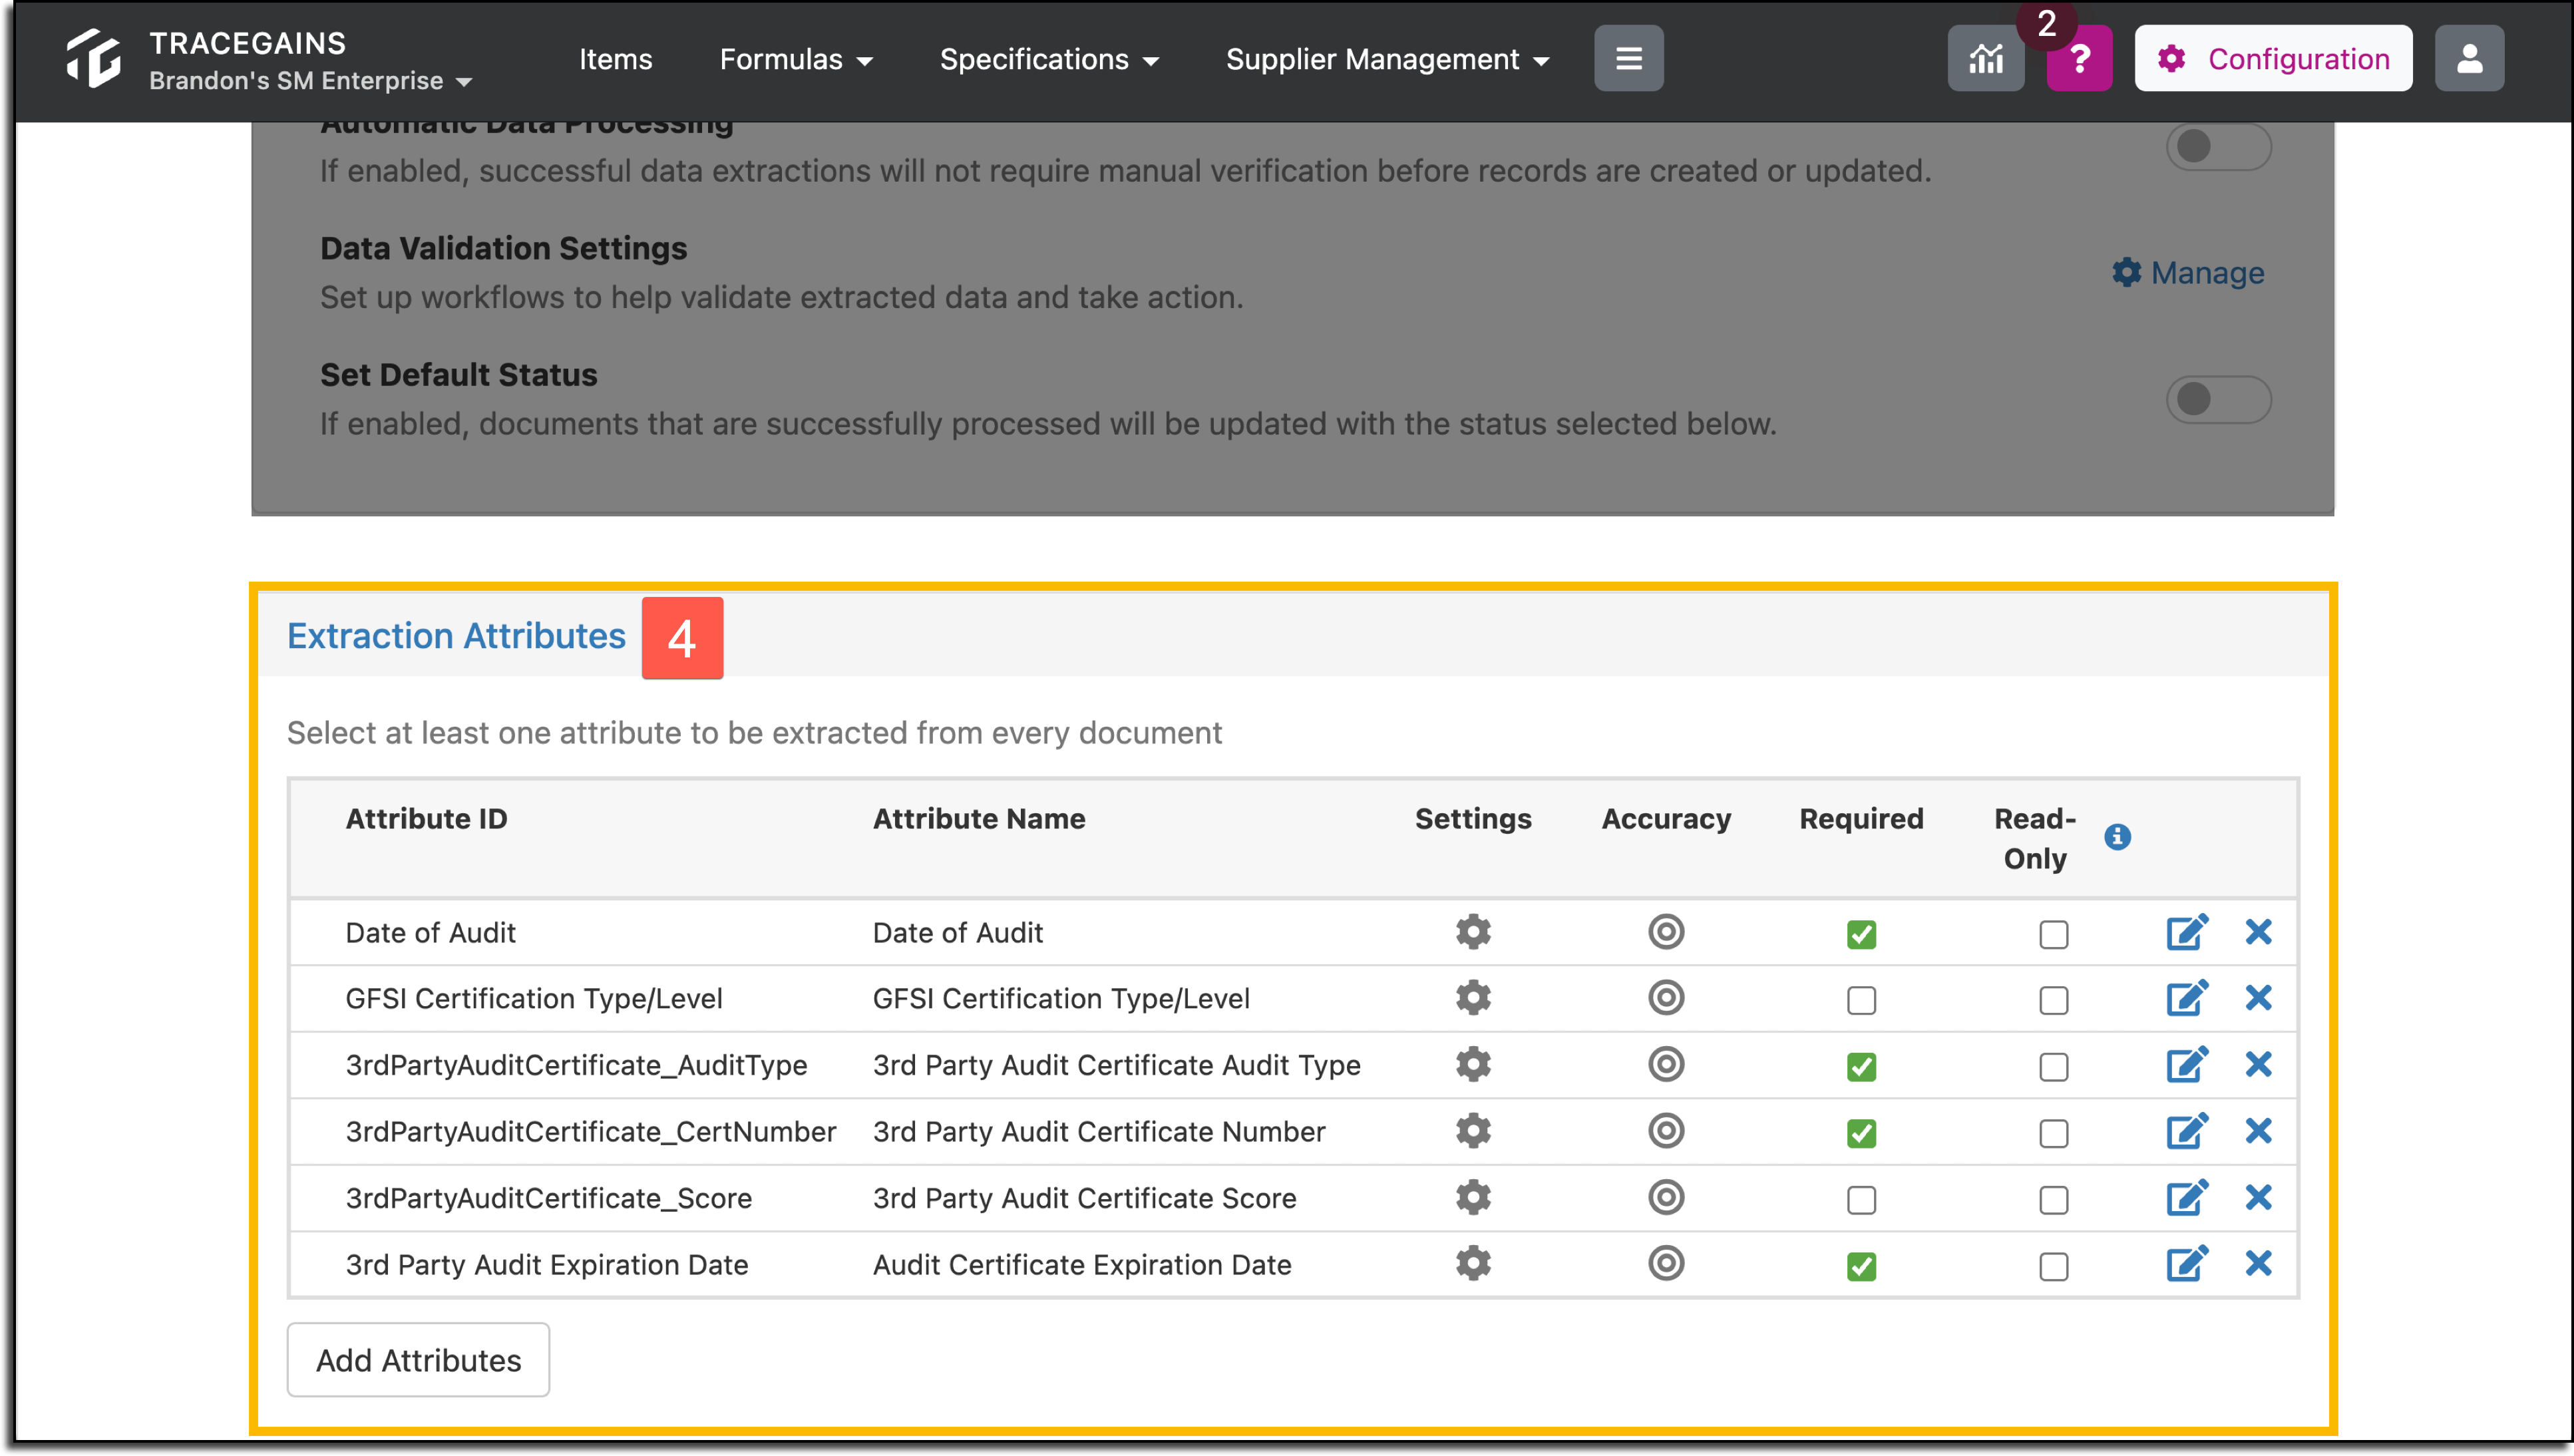Edit the 3rdPartyAuditCertificate_Score attribute
This screenshot has width=2574, height=1456.
click(x=2187, y=1198)
